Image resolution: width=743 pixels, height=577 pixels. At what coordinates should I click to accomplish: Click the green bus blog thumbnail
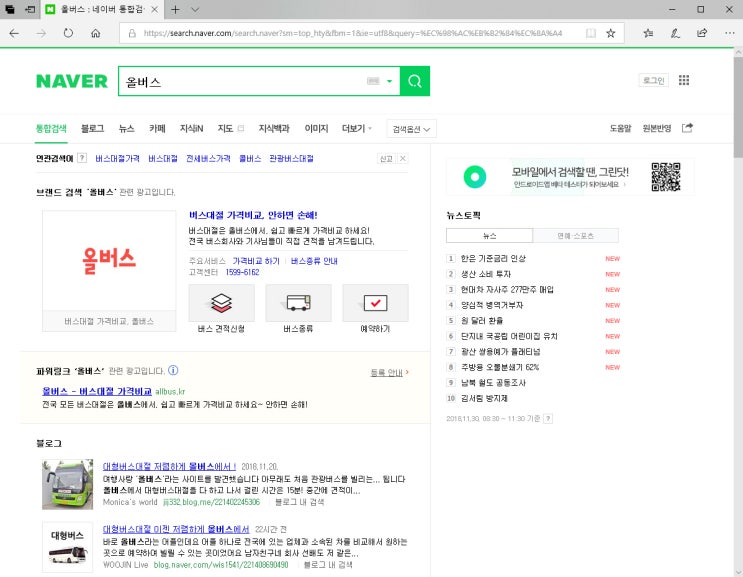tap(68, 484)
